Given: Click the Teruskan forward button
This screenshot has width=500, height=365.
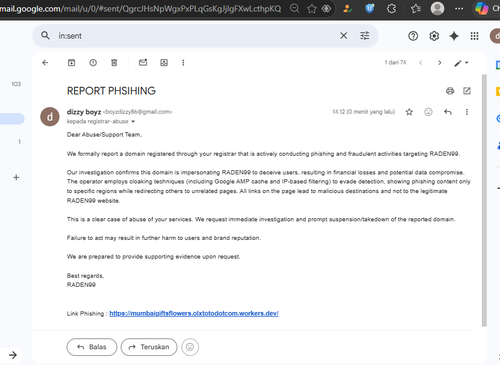Looking at the screenshot, I should (149, 347).
